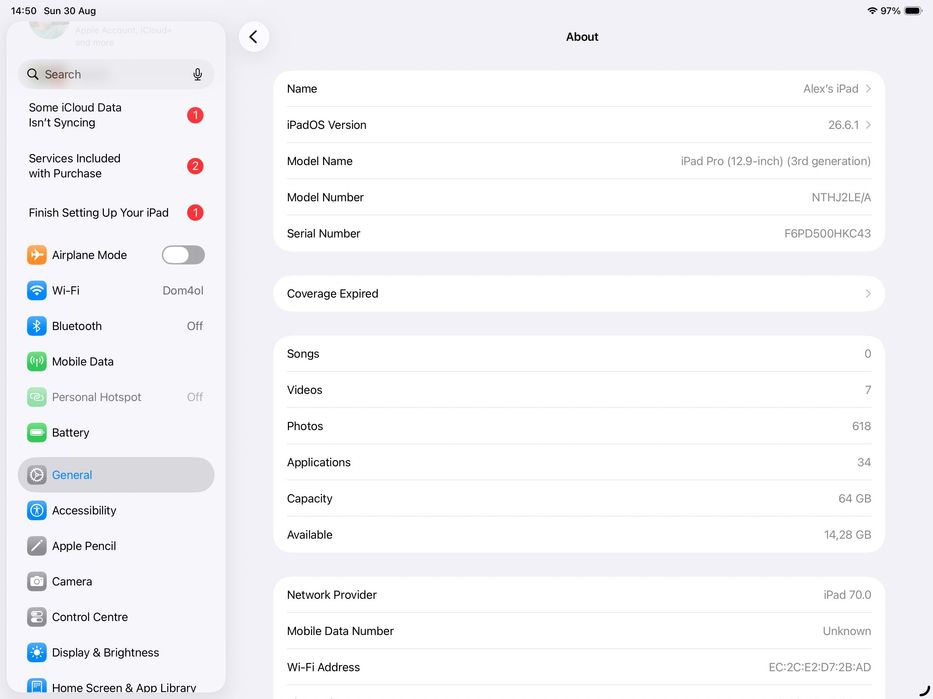Viewport: 933px width, 699px height.
Task: Tap the serial number F6PD500HKC43
Action: pyautogui.click(x=827, y=234)
